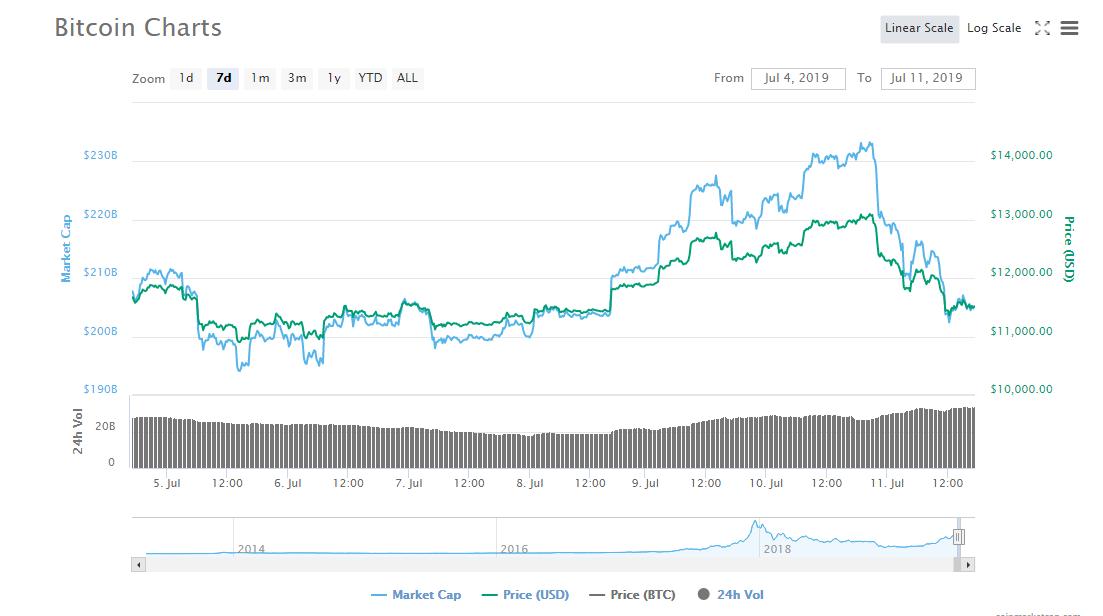Image resolution: width=1103 pixels, height=616 pixels.
Task: Click the 5. Jul date axis label
Action: click(x=167, y=483)
